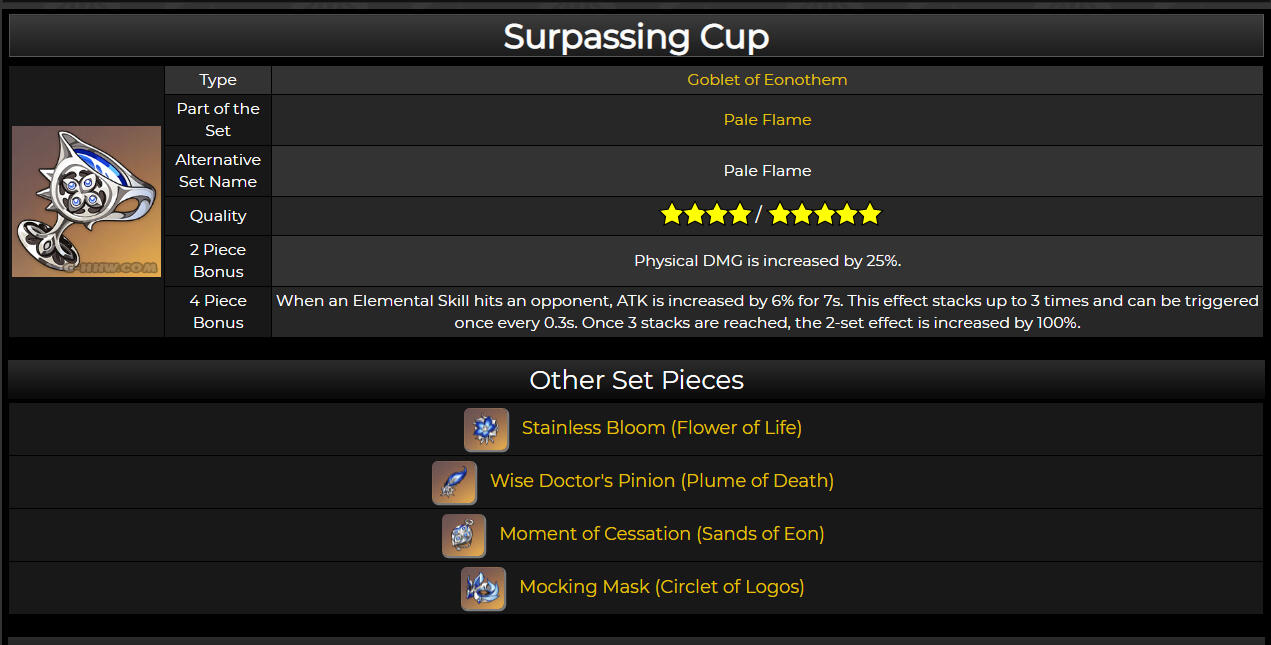This screenshot has width=1271, height=645.
Task: Click the four-star quality rating
Action: pyautogui.click(x=706, y=214)
